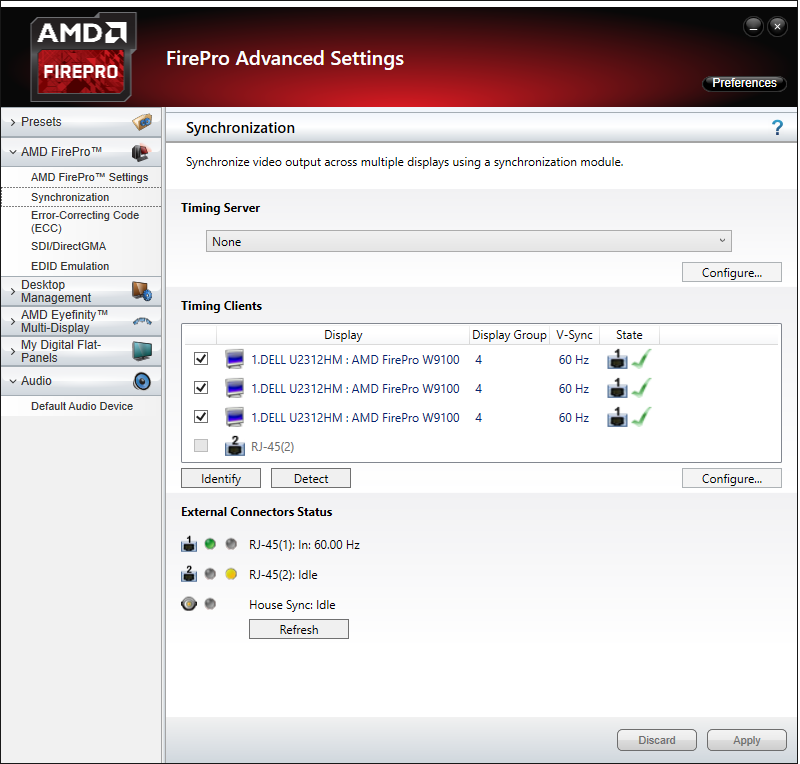Click Refresh under External Connectors Status
Viewport: 800px width, 764px height.
298,629
